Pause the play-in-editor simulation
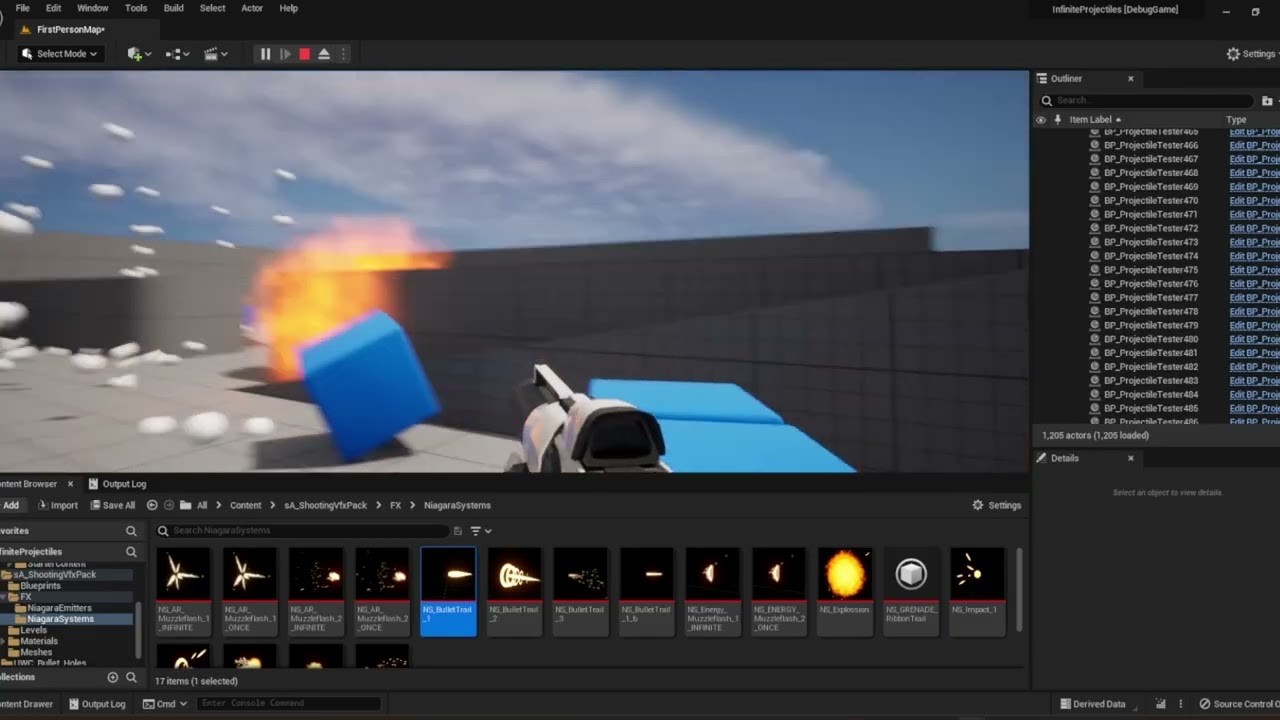This screenshot has width=1280, height=720. (x=265, y=54)
